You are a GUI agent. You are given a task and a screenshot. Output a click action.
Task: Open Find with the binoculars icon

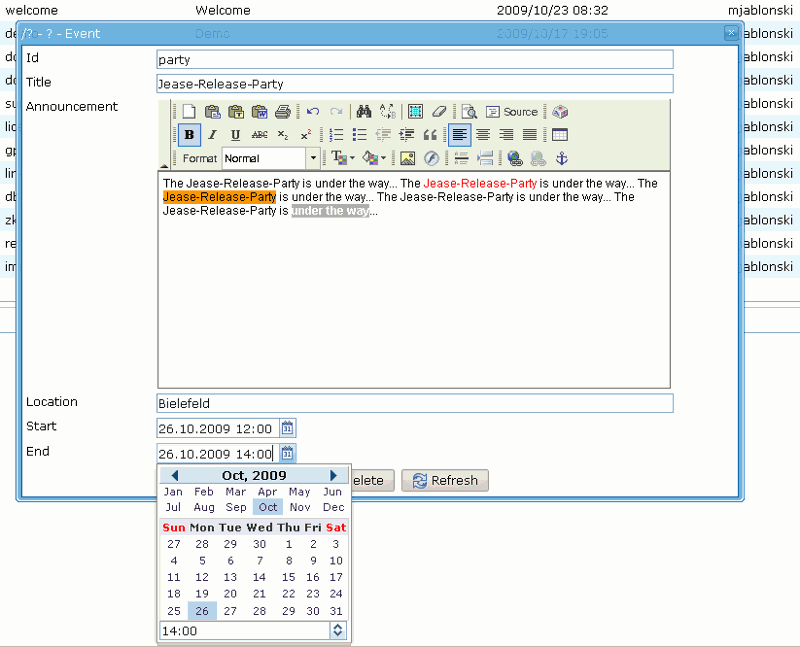click(364, 112)
